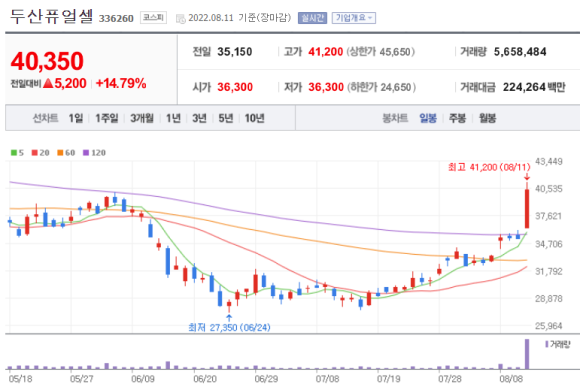Image resolution: width=580 pixels, height=390 pixels.
Task: Click the 전일 value 35,150
Action: 235,52
